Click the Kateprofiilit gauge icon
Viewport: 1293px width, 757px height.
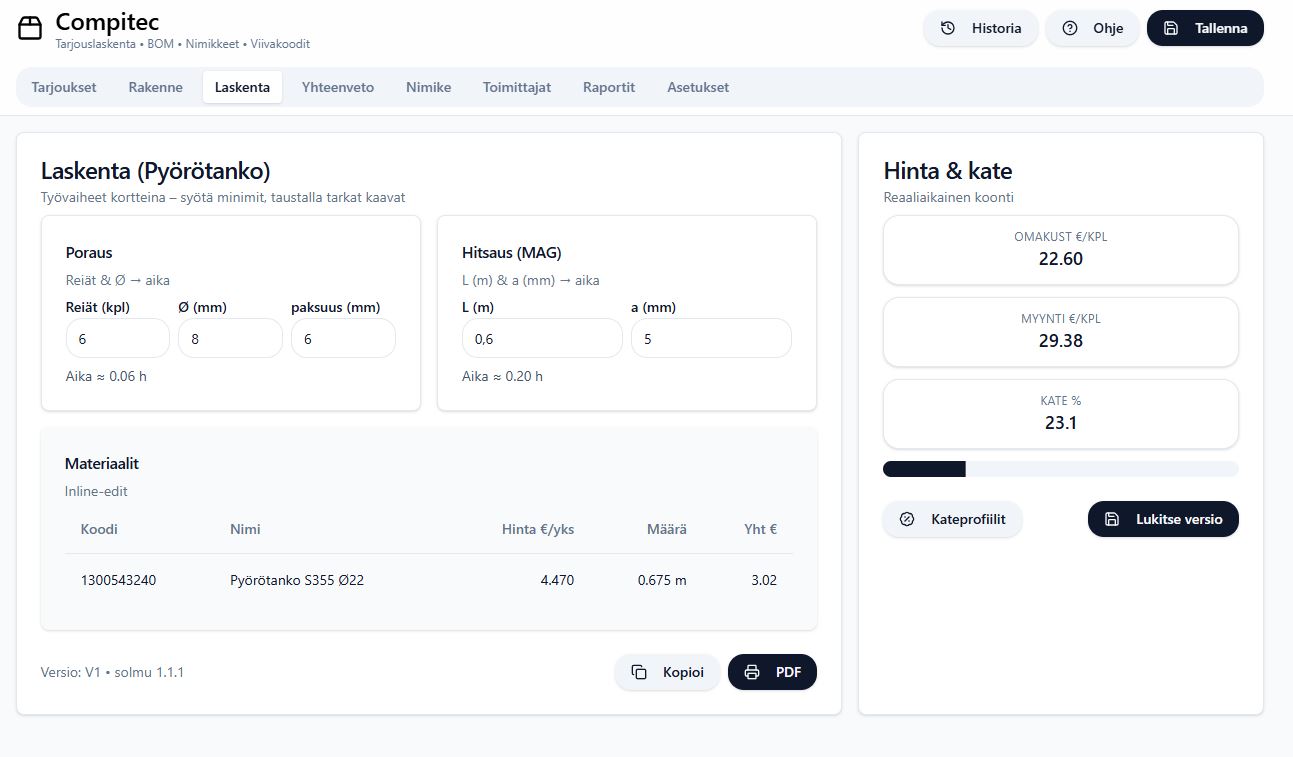907,519
